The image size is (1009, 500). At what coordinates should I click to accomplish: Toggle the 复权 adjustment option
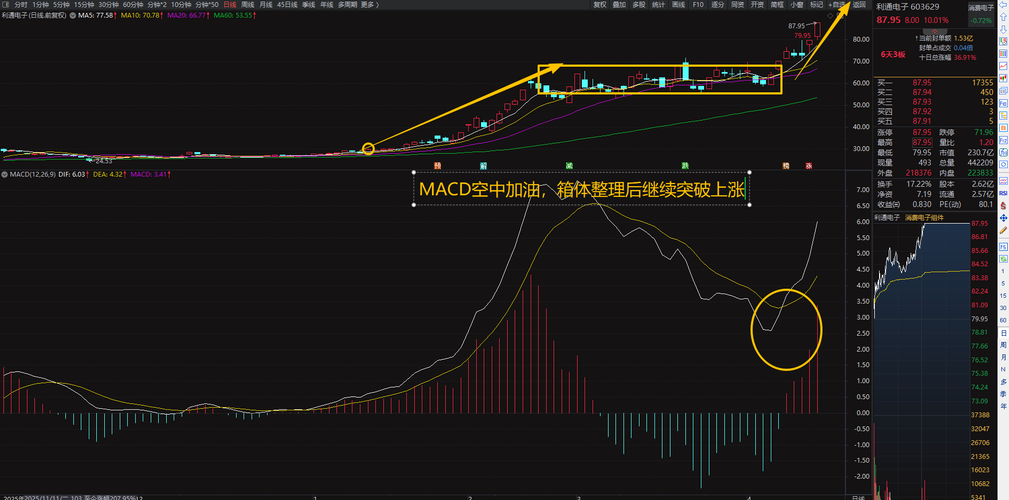pyautogui.click(x=600, y=5)
